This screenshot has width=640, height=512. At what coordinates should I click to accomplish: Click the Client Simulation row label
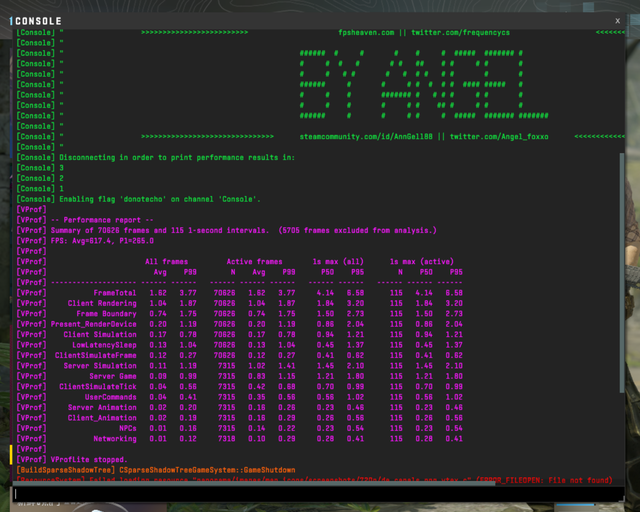100,334
